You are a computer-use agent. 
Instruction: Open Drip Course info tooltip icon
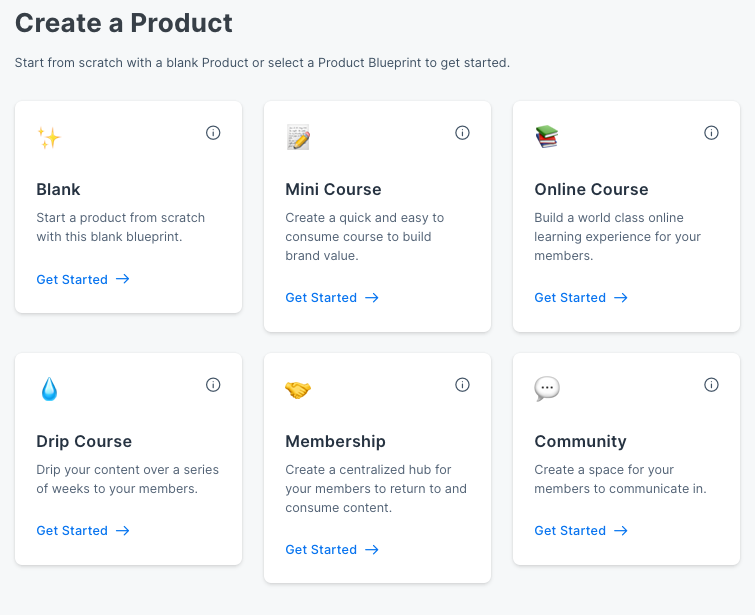(213, 385)
